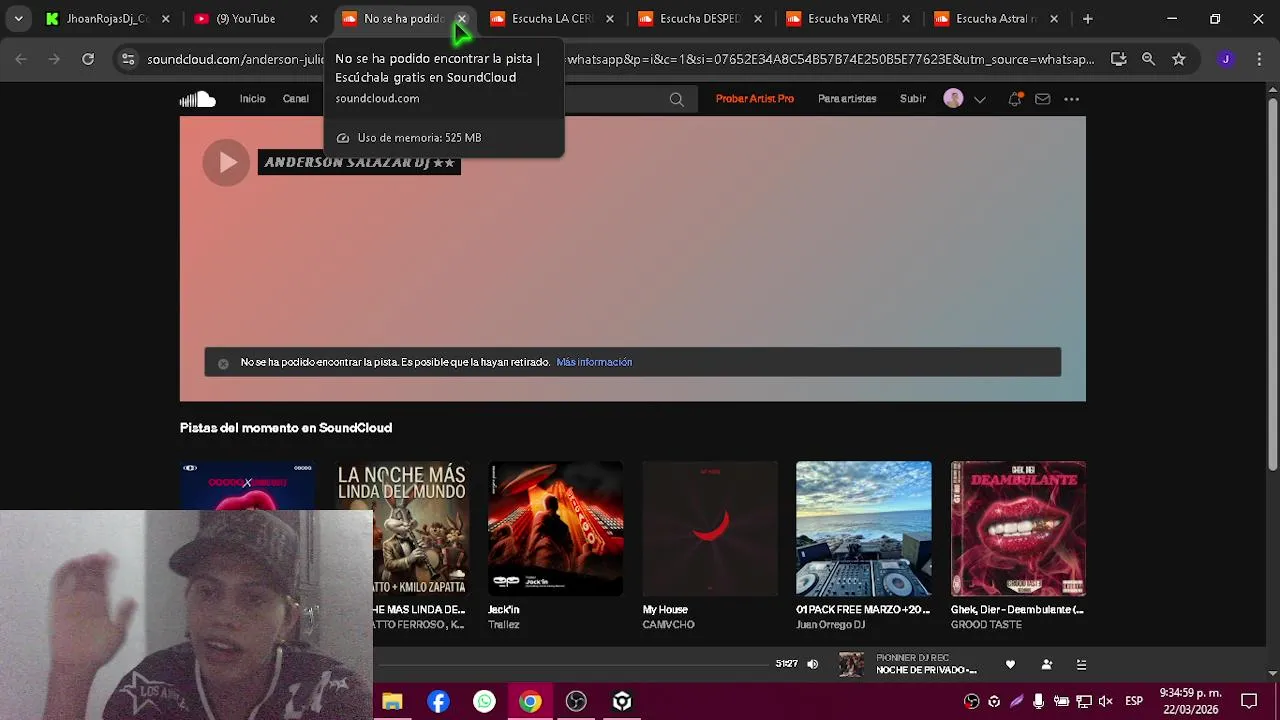Open the Canal menu item
Viewport: 1280px width, 720px height.
pyautogui.click(x=295, y=99)
